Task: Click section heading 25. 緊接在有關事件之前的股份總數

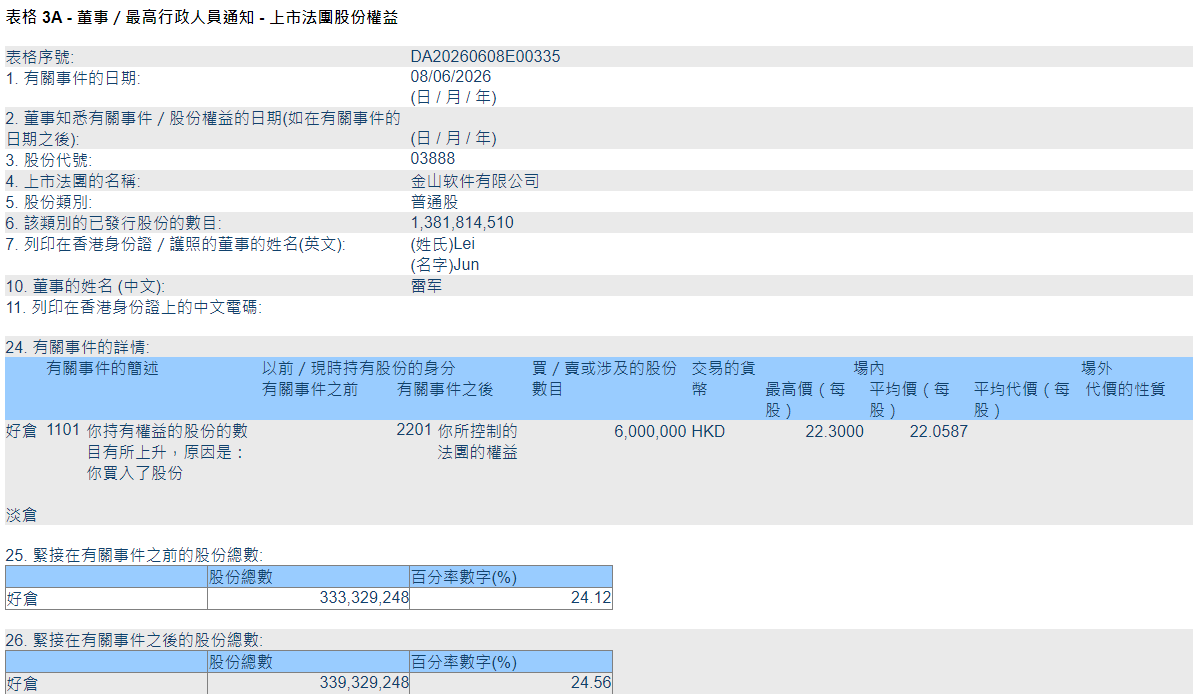Action: [x=134, y=556]
